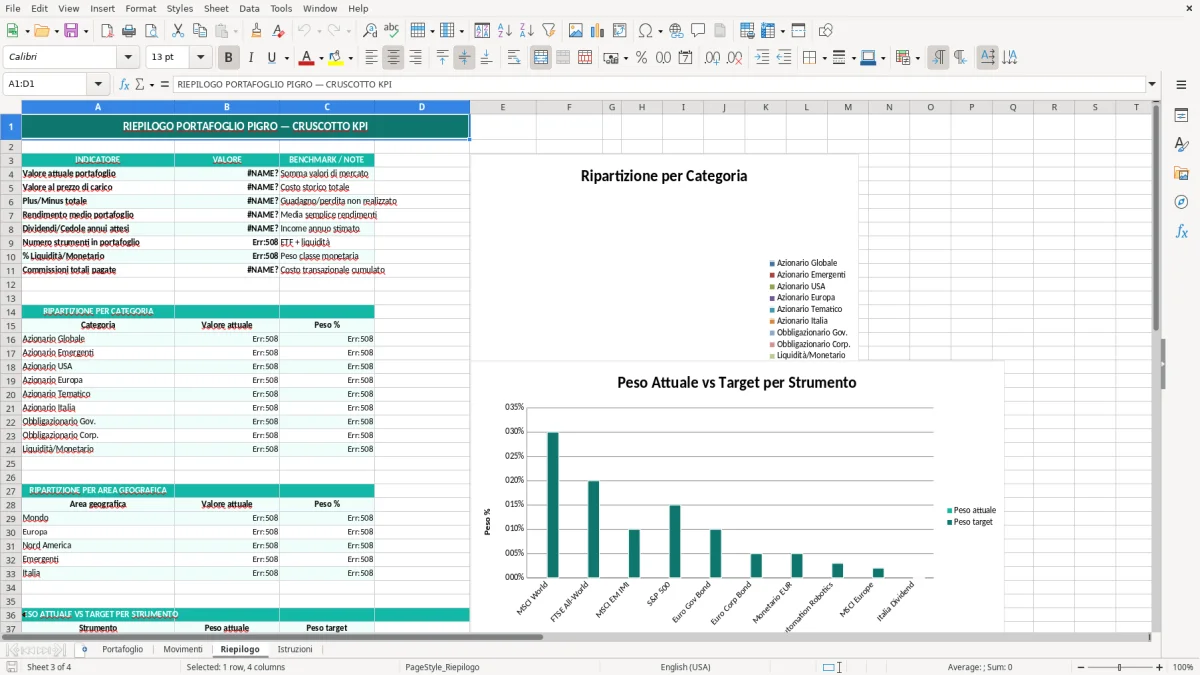Apply the yellow highlight background color
This screenshot has height=675, width=1200.
click(x=336, y=58)
